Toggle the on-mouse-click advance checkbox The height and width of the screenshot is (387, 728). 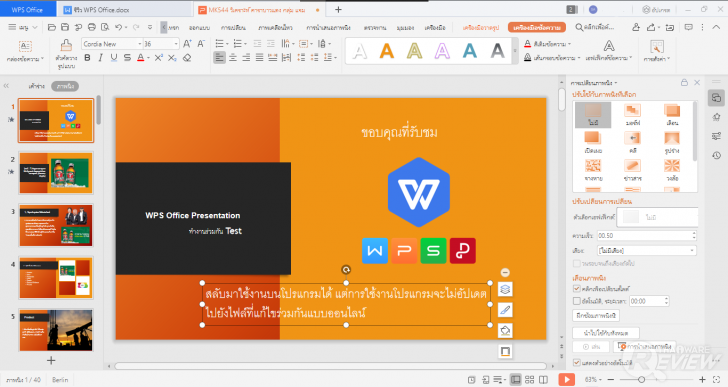click(x=577, y=289)
